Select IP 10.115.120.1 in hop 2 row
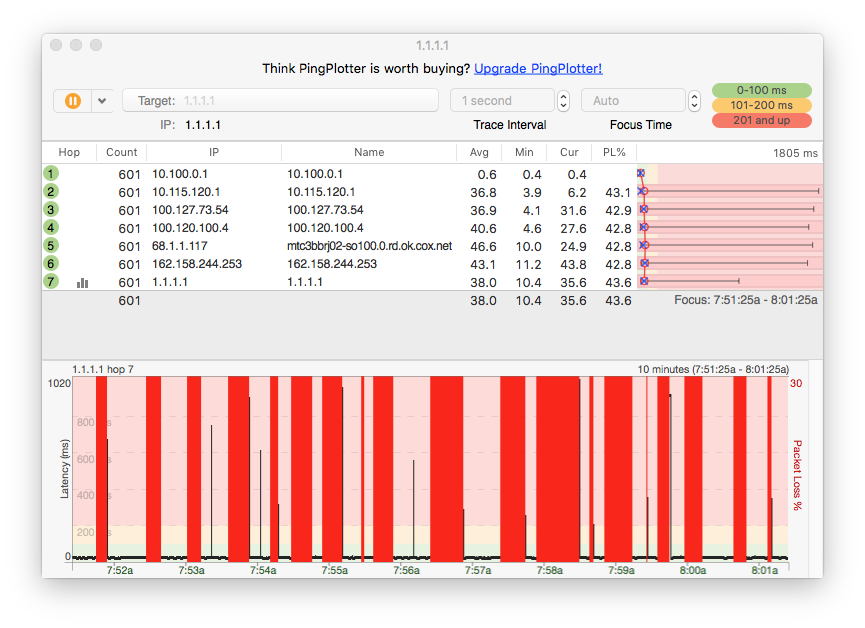This screenshot has width=865, height=628. pyautogui.click(x=186, y=192)
